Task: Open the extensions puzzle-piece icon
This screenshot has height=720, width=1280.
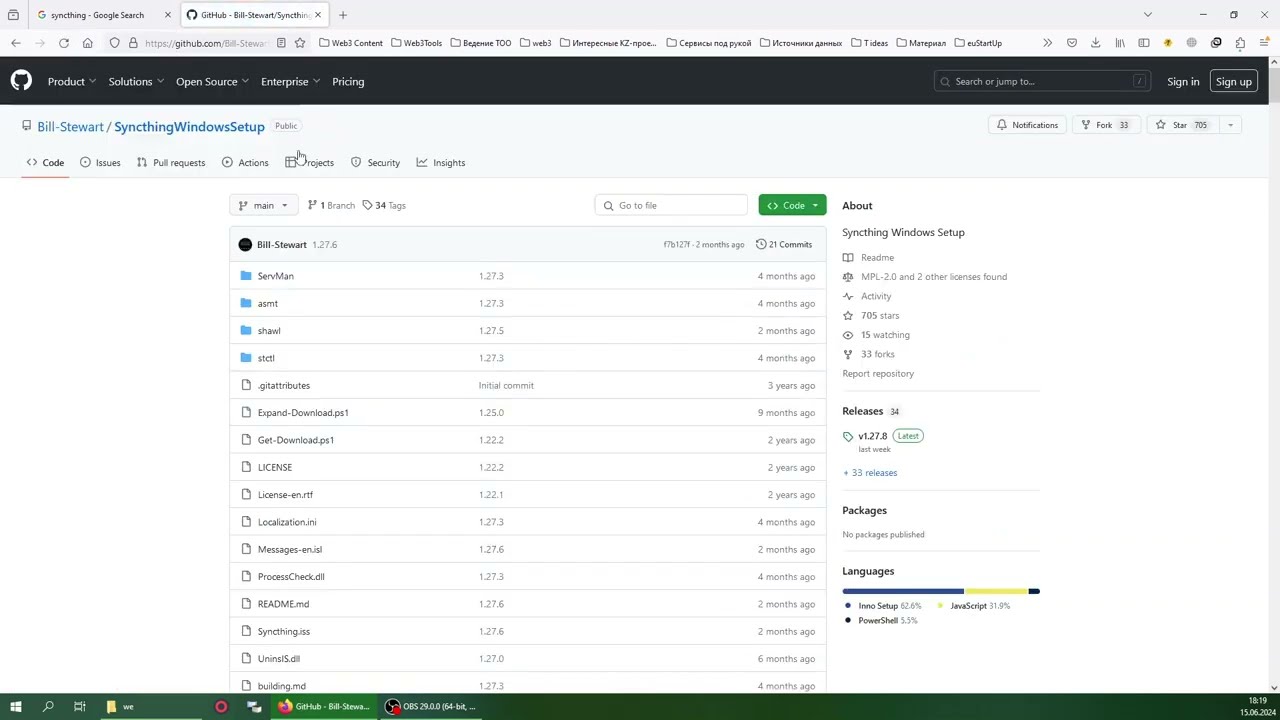Action: (x=1240, y=43)
